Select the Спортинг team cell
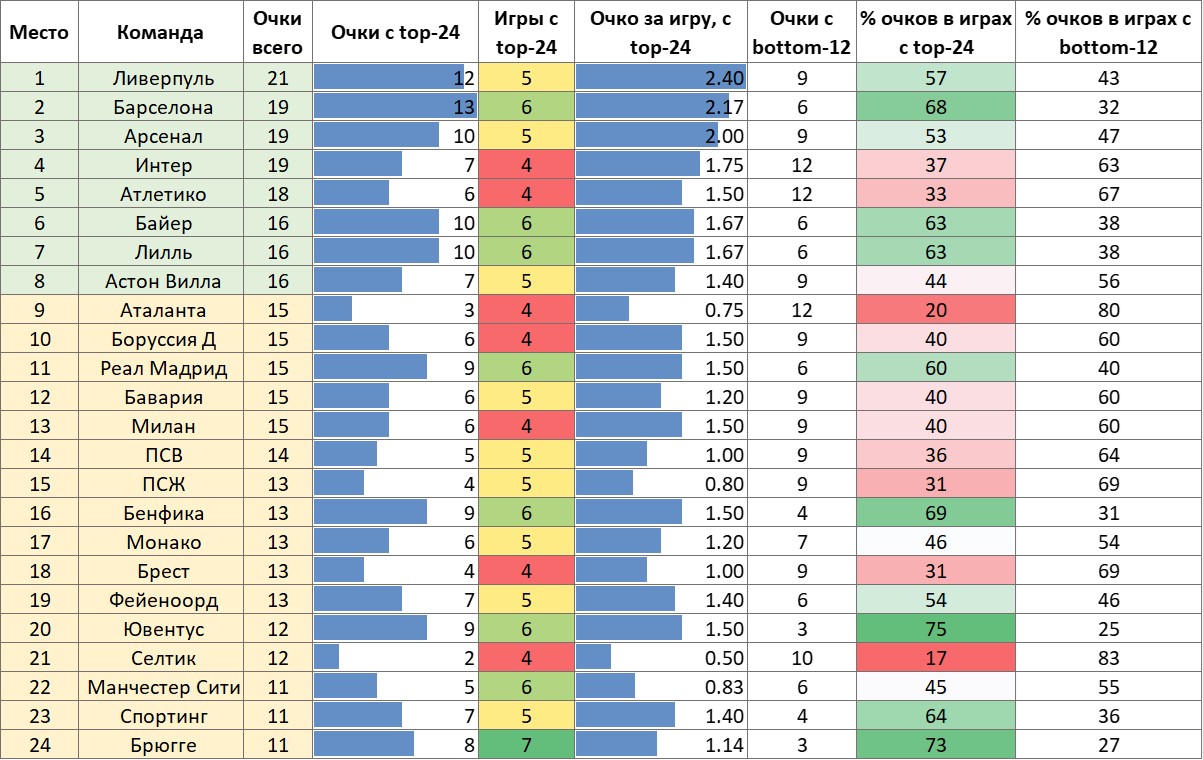Image resolution: width=1203 pixels, height=760 pixels. [160, 715]
